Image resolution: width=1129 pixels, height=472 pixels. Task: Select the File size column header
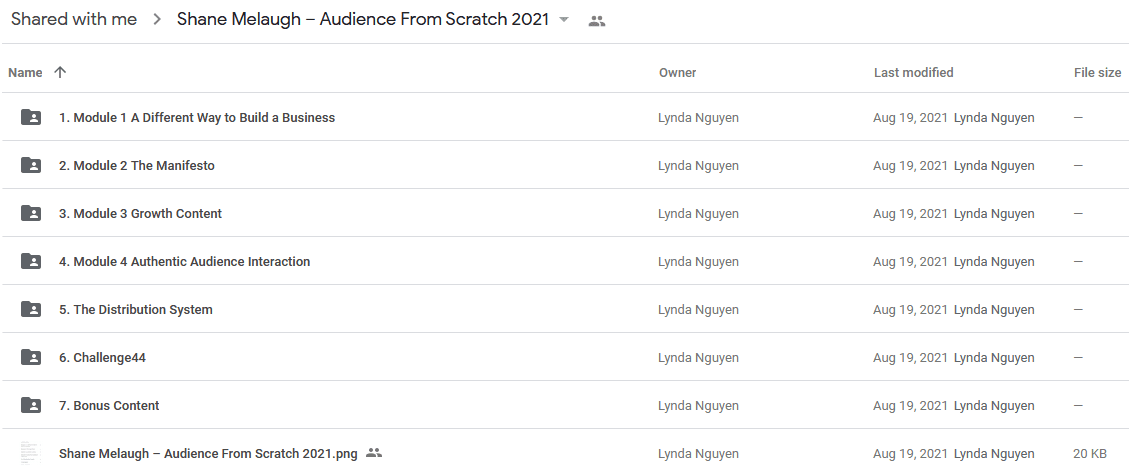coord(1097,73)
